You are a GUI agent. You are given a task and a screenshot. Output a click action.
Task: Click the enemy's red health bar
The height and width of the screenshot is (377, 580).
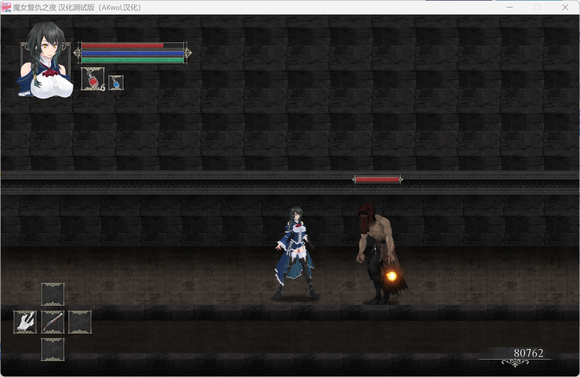pyautogui.click(x=377, y=180)
